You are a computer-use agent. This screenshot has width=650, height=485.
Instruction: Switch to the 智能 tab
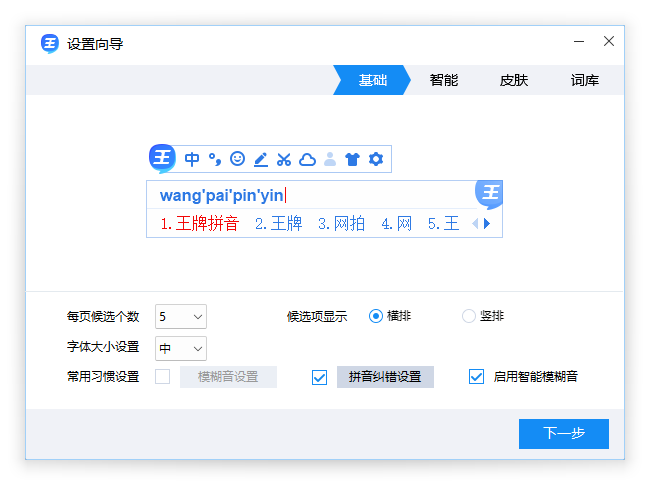click(x=444, y=80)
